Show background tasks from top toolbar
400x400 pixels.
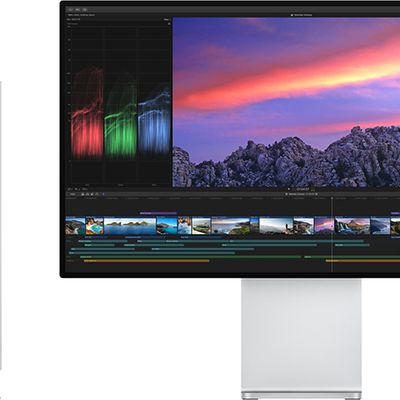pos(85,10)
